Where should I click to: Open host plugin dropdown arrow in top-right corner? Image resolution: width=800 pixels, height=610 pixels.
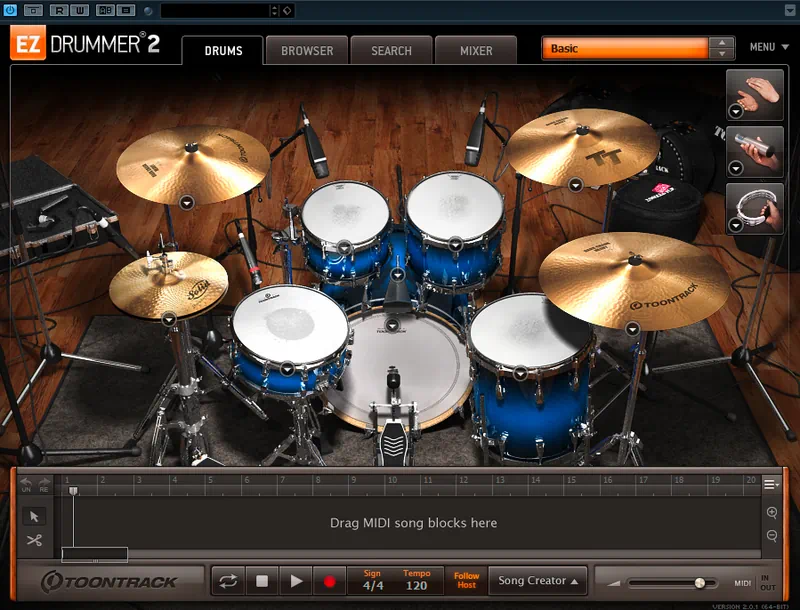[x=790, y=10]
